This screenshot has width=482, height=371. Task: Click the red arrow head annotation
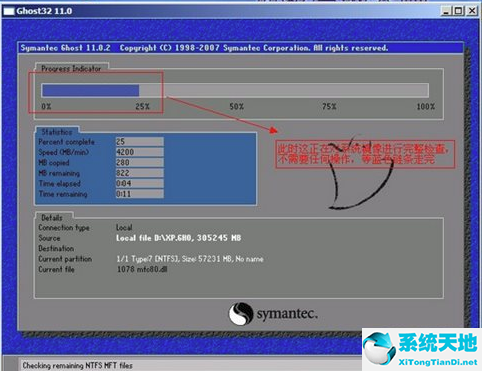pos(273,130)
